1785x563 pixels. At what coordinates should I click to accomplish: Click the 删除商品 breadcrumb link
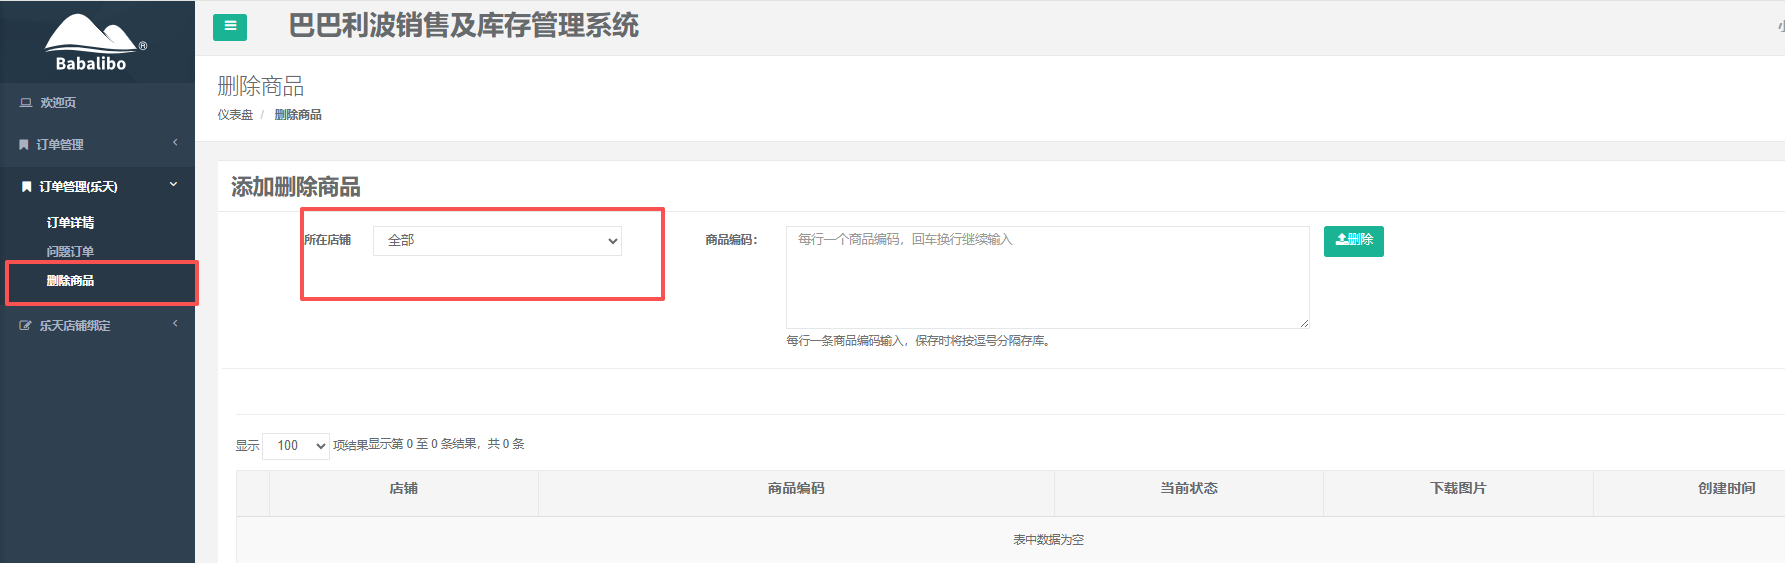(x=298, y=115)
